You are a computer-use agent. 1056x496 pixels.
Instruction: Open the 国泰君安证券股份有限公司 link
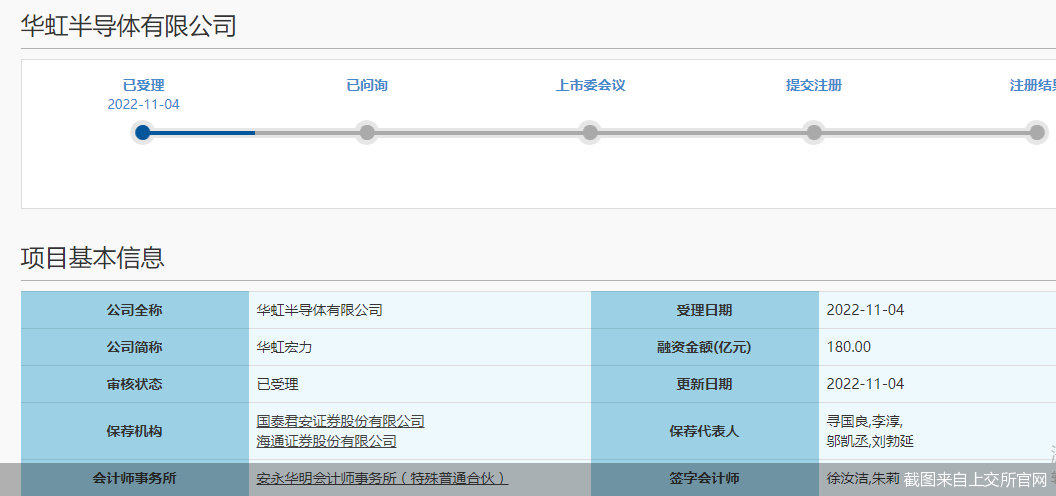click(341, 422)
